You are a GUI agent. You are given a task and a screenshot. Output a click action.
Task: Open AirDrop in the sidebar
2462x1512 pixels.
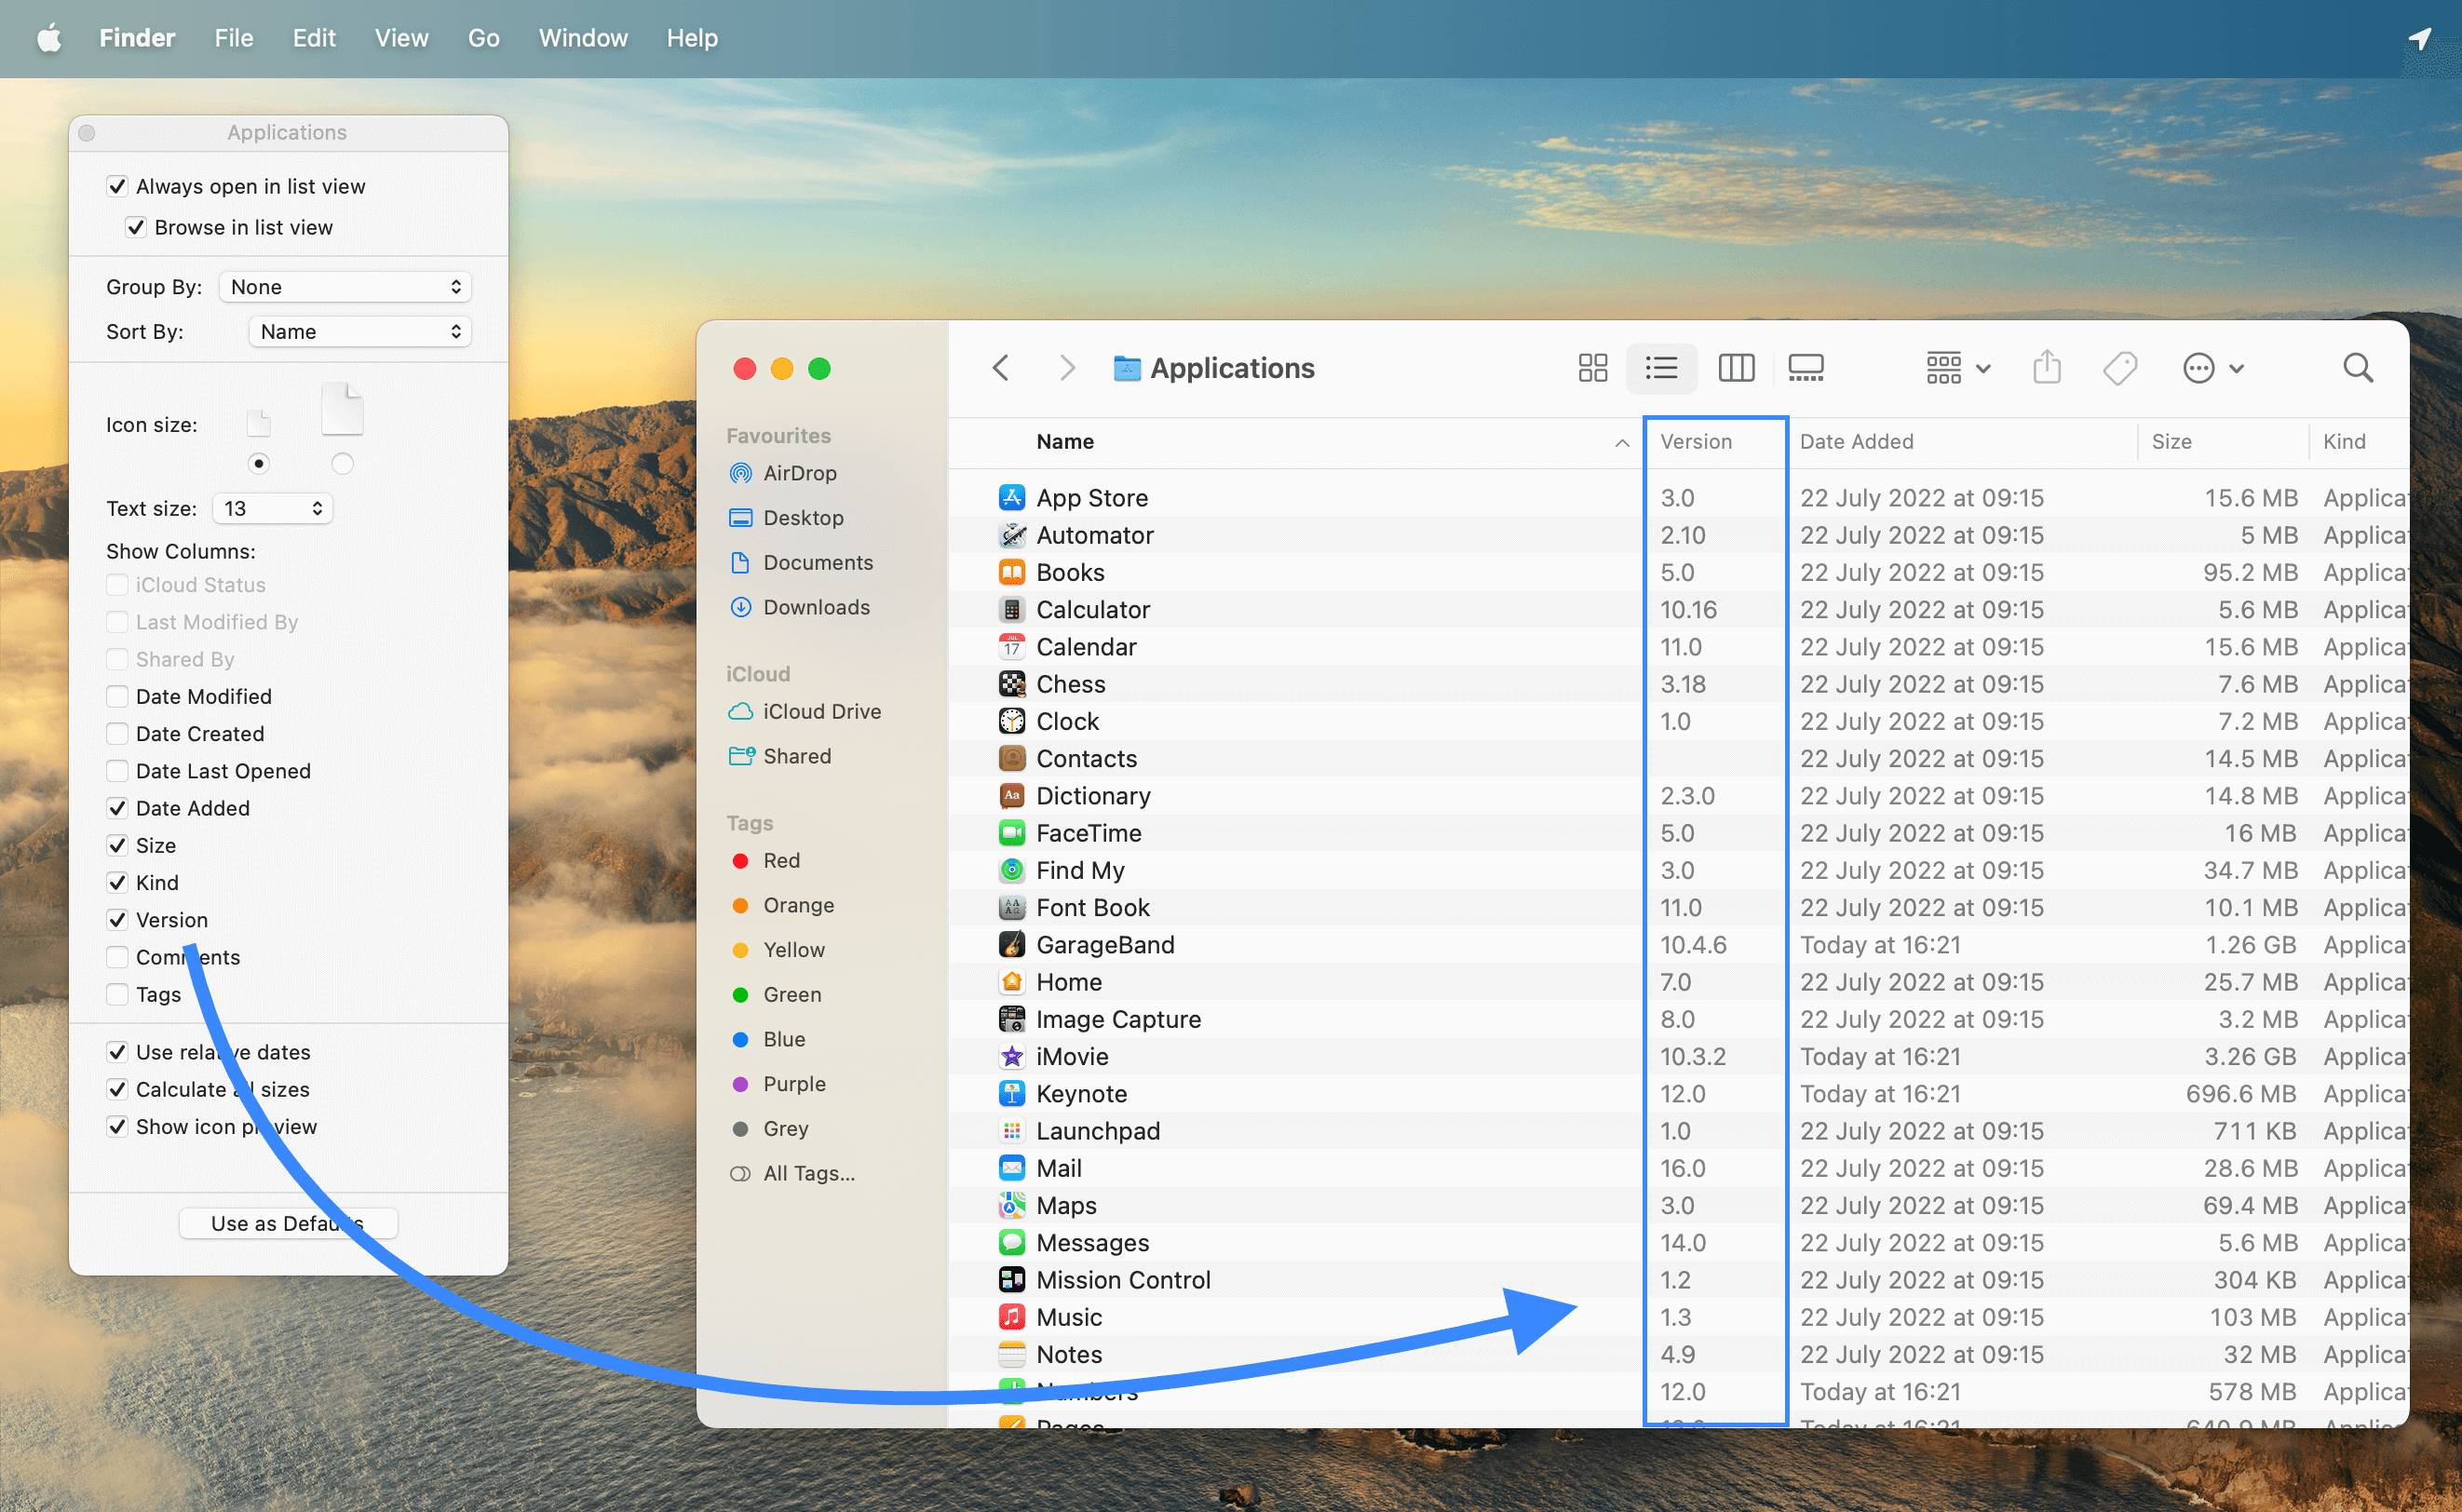pyautogui.click(x=799, y=473)
